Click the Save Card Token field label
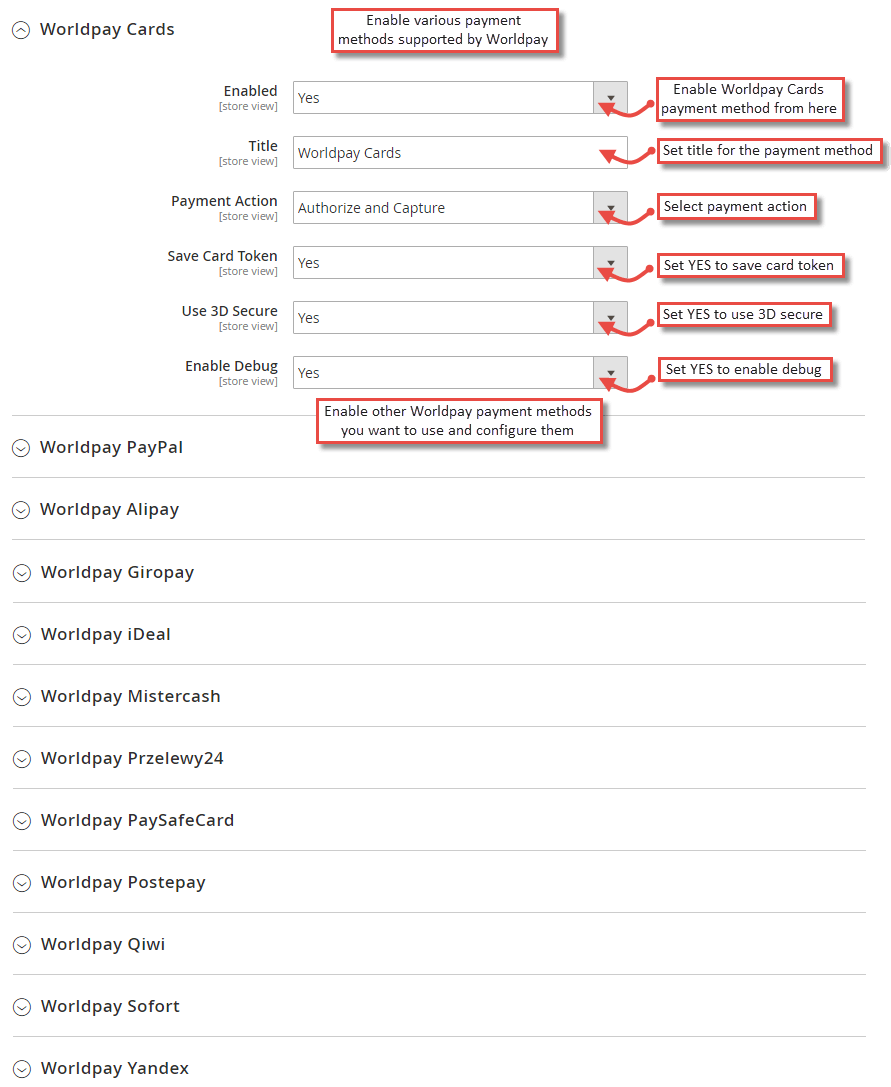 point(223,256)
